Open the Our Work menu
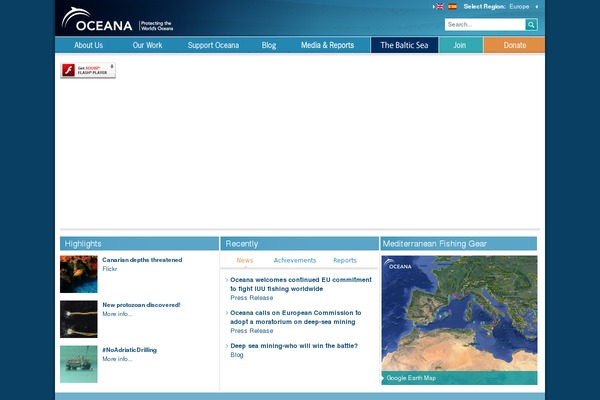600x400 pixels. click(147, 45)
